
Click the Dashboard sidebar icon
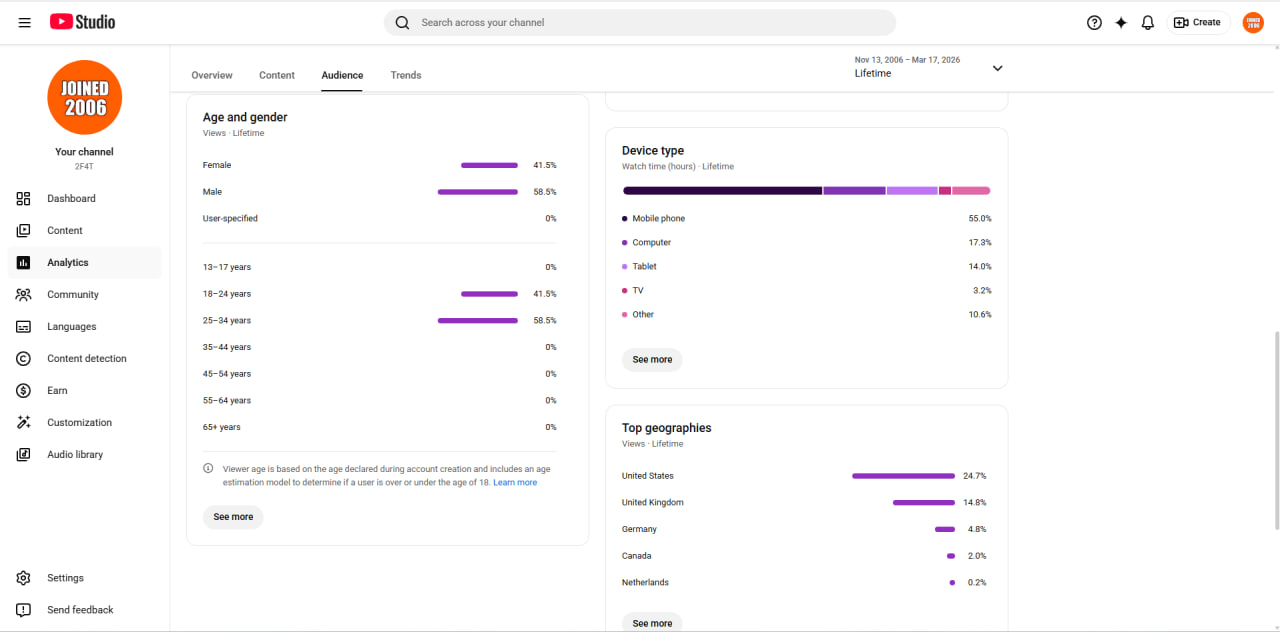24,198
